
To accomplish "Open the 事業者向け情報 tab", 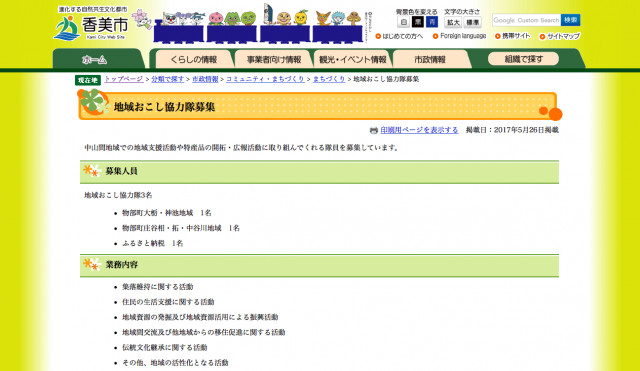I will (273, 60).
